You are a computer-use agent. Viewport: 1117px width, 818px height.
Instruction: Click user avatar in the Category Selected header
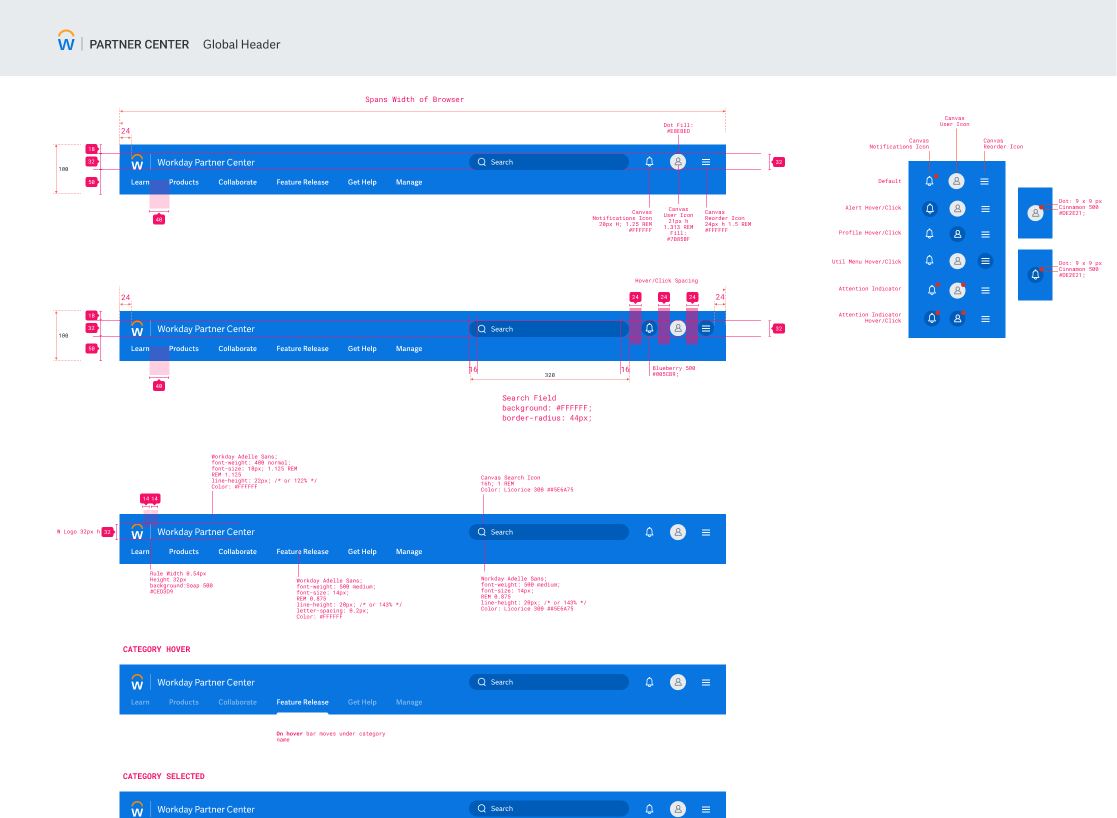point(678,808)
